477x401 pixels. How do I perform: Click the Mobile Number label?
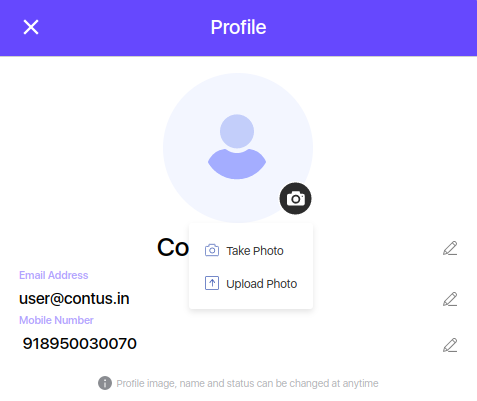[x=56, y=320]
